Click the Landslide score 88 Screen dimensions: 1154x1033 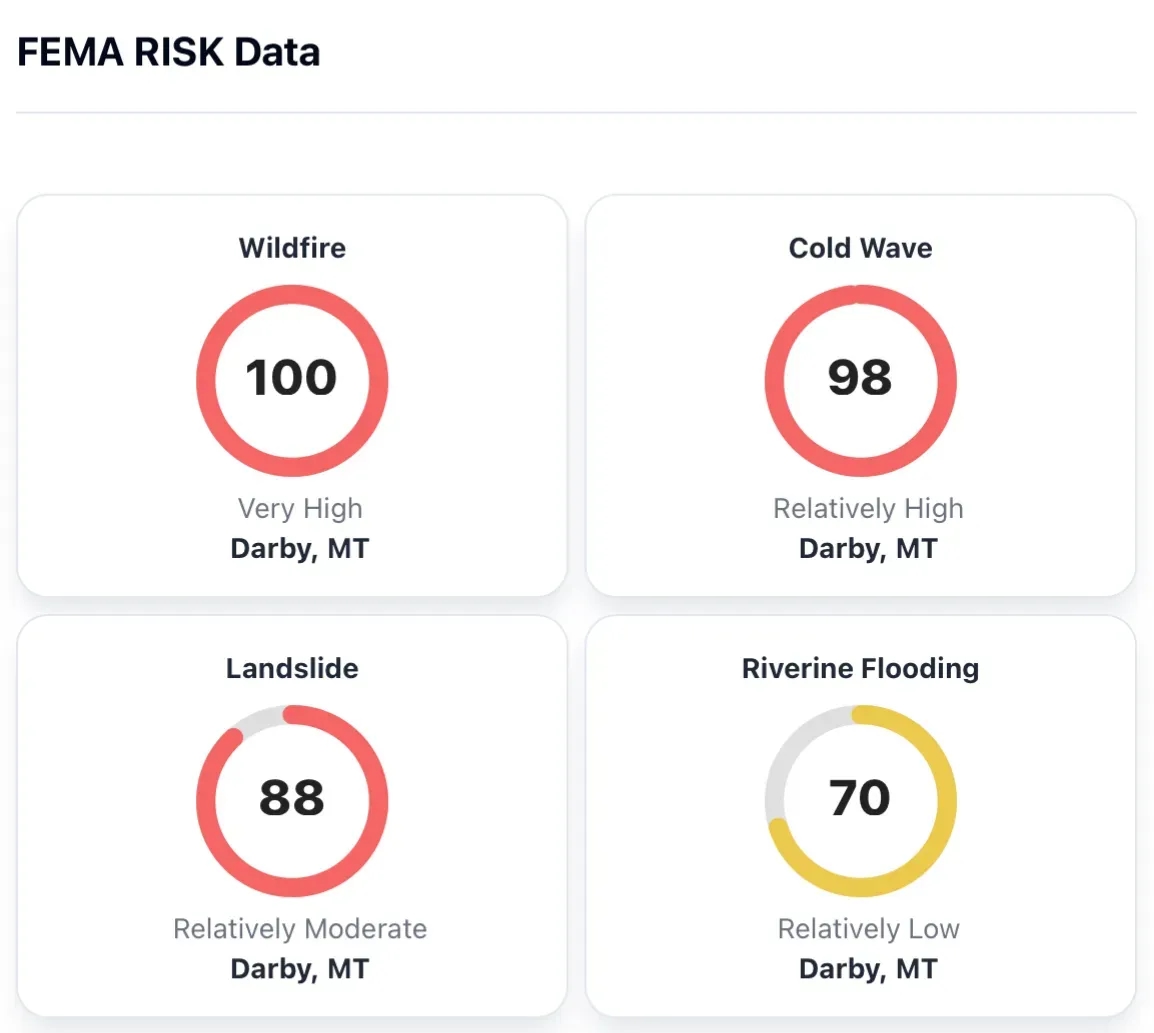tap(291, 798)
